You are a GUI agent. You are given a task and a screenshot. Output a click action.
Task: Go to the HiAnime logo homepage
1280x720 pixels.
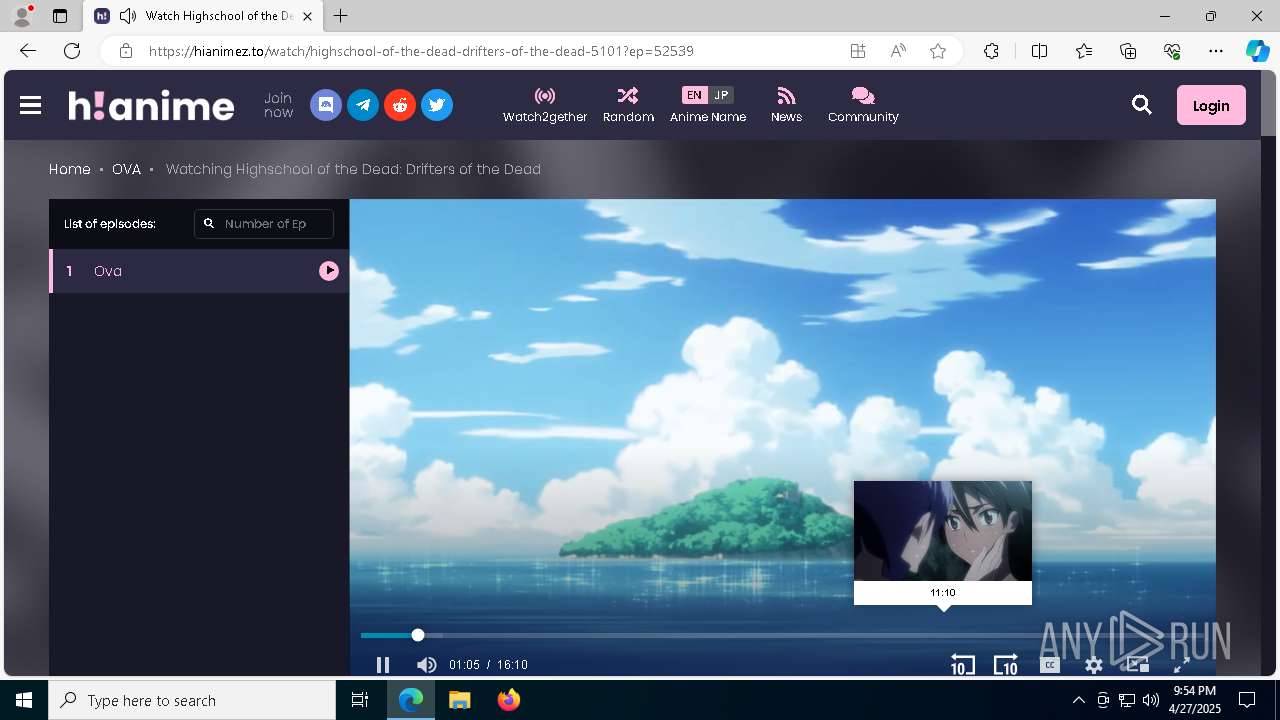coord(151,105)
